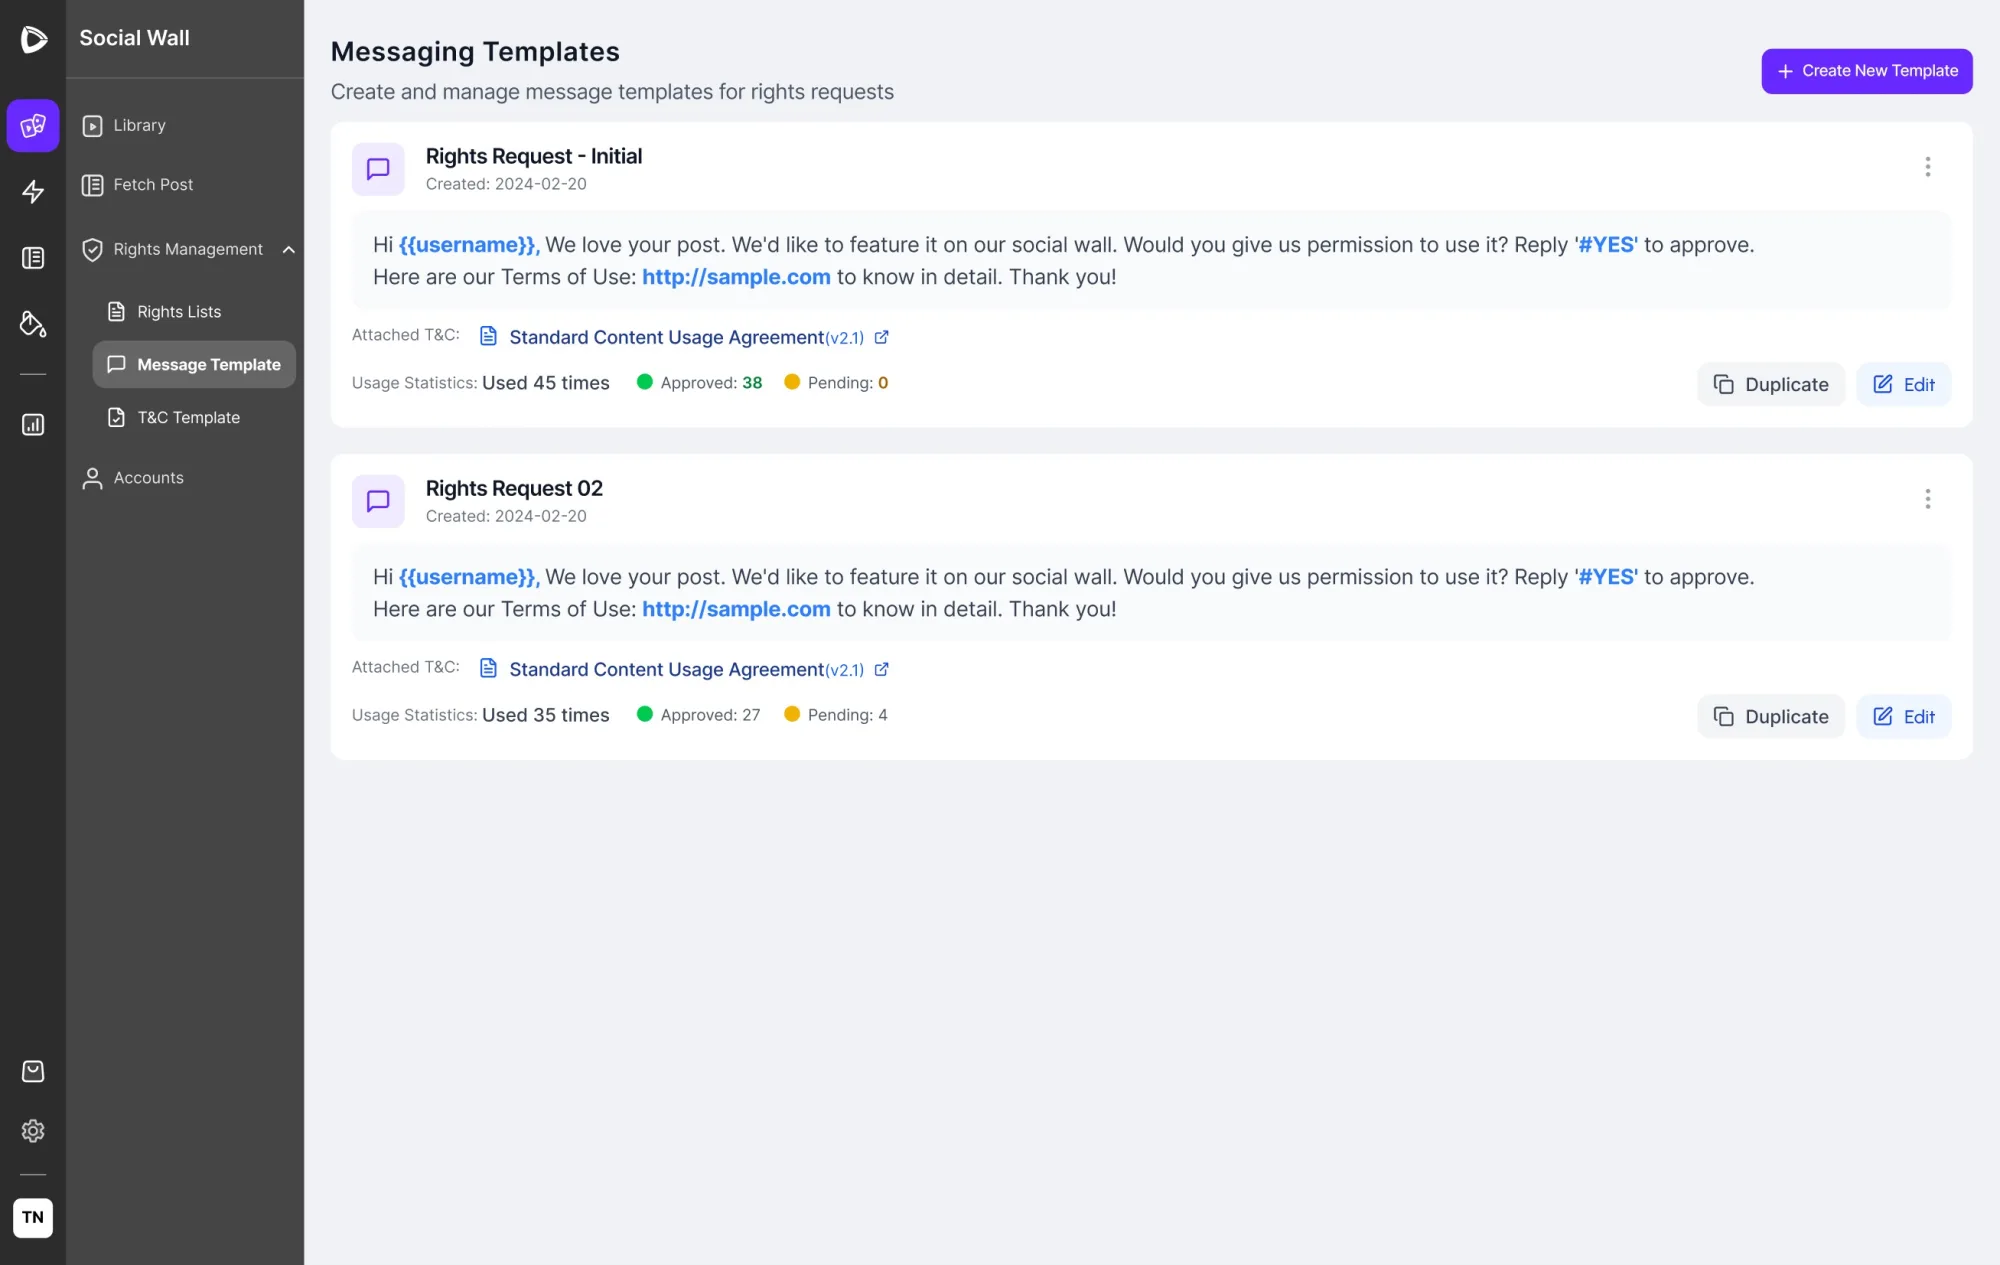Click 'Pending: 4' statistic
The image size is (2000, 1265).
836,715
